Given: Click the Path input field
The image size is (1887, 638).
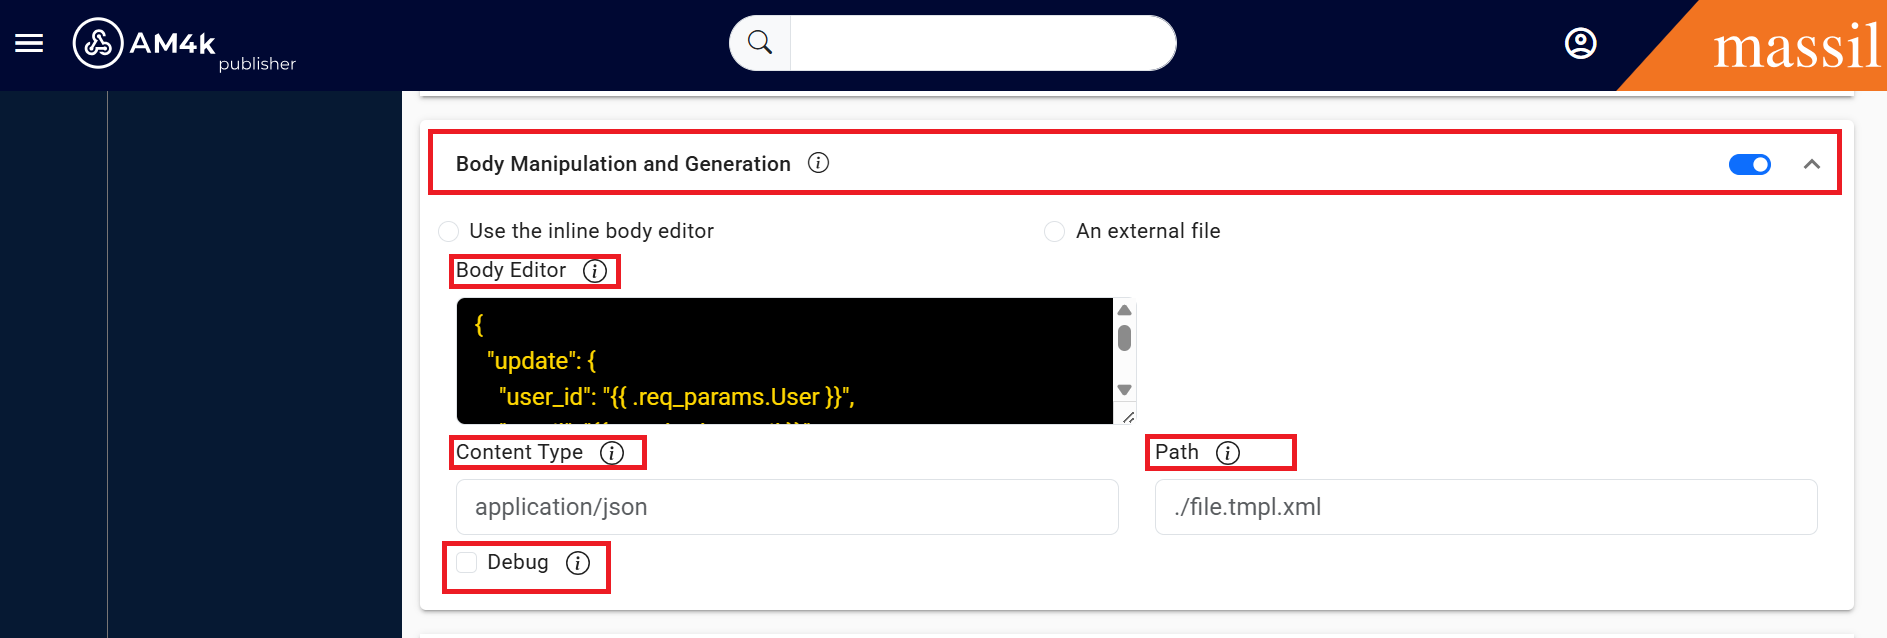Looking at the screenshot, I should (1485, 507).
